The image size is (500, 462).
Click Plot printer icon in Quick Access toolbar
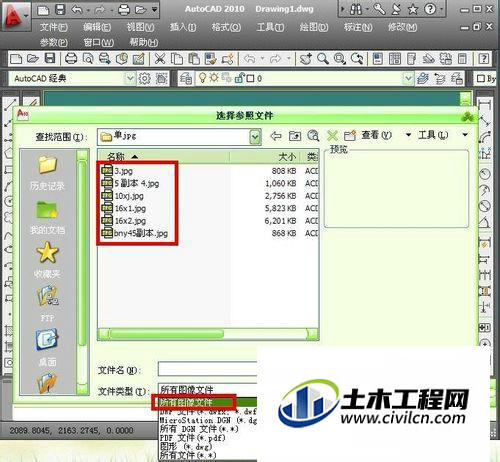(124, 10)
